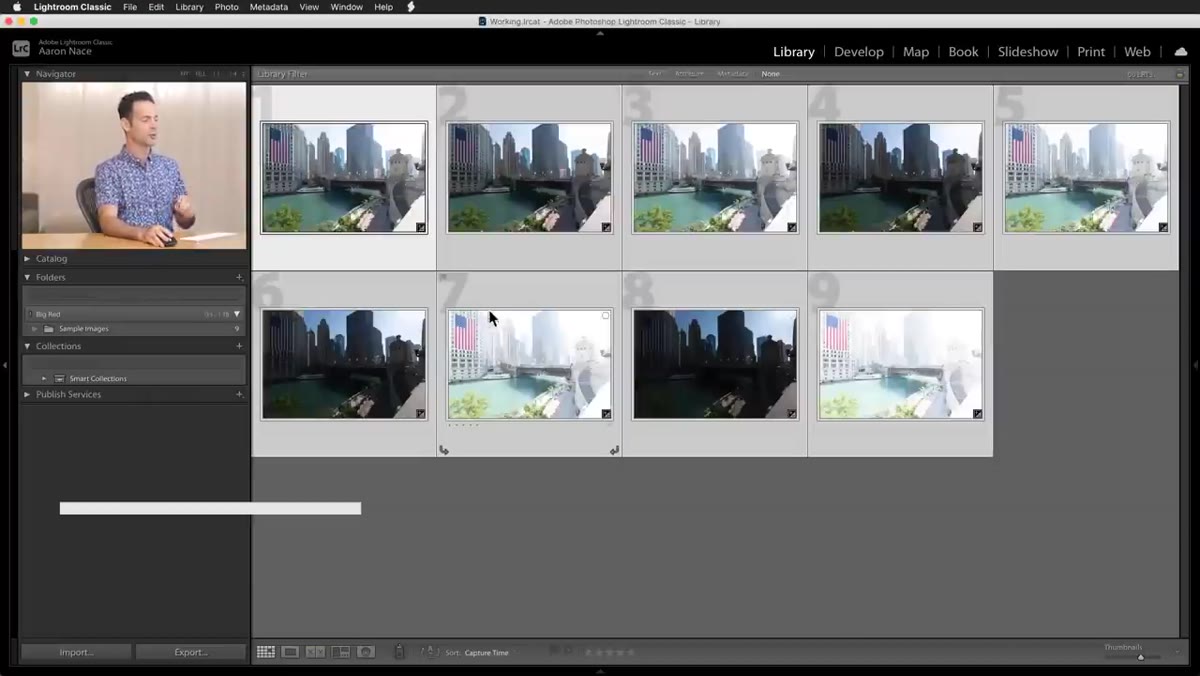
Task: Adjust the Thumbnails size slider
Action: click(1140, 657)
